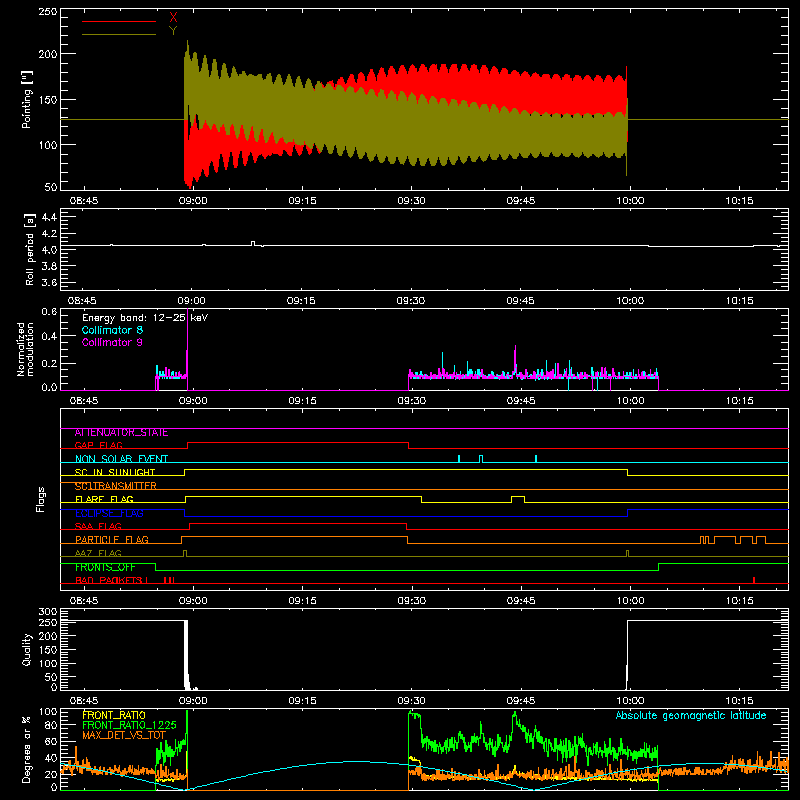Click the "Collimator 8" legend entry
The width and height of the screenshot is (800, 800).
(112, 330)
